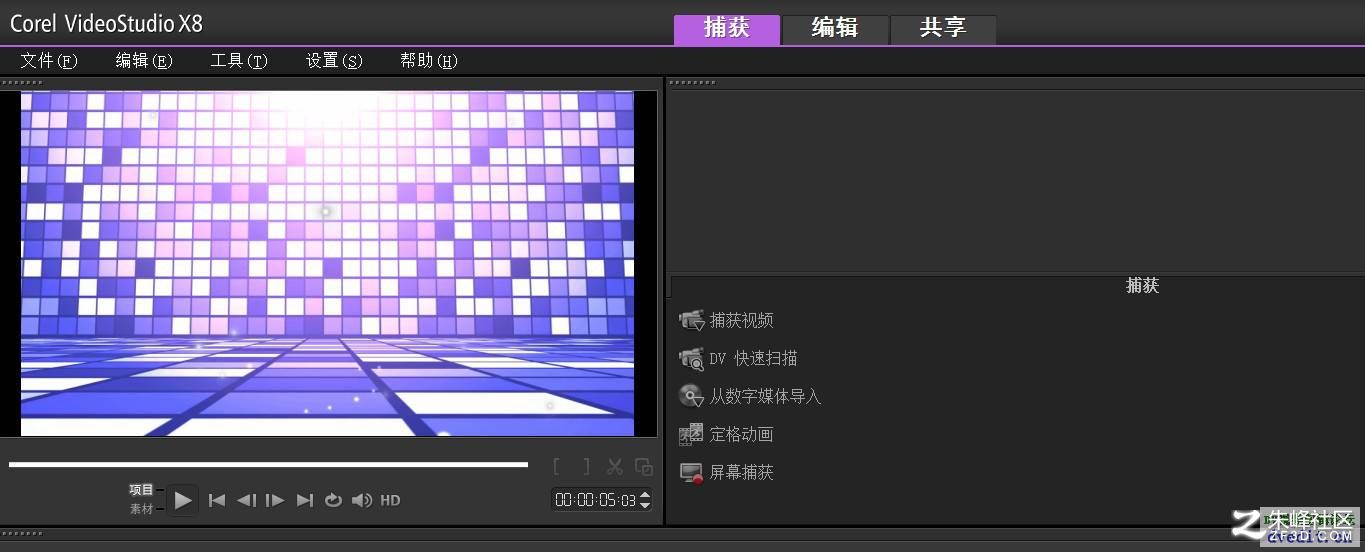This screenshot has width=1365, height=552.
Task: Select the 捕获视频 option text
Action: tap(741, 321)
